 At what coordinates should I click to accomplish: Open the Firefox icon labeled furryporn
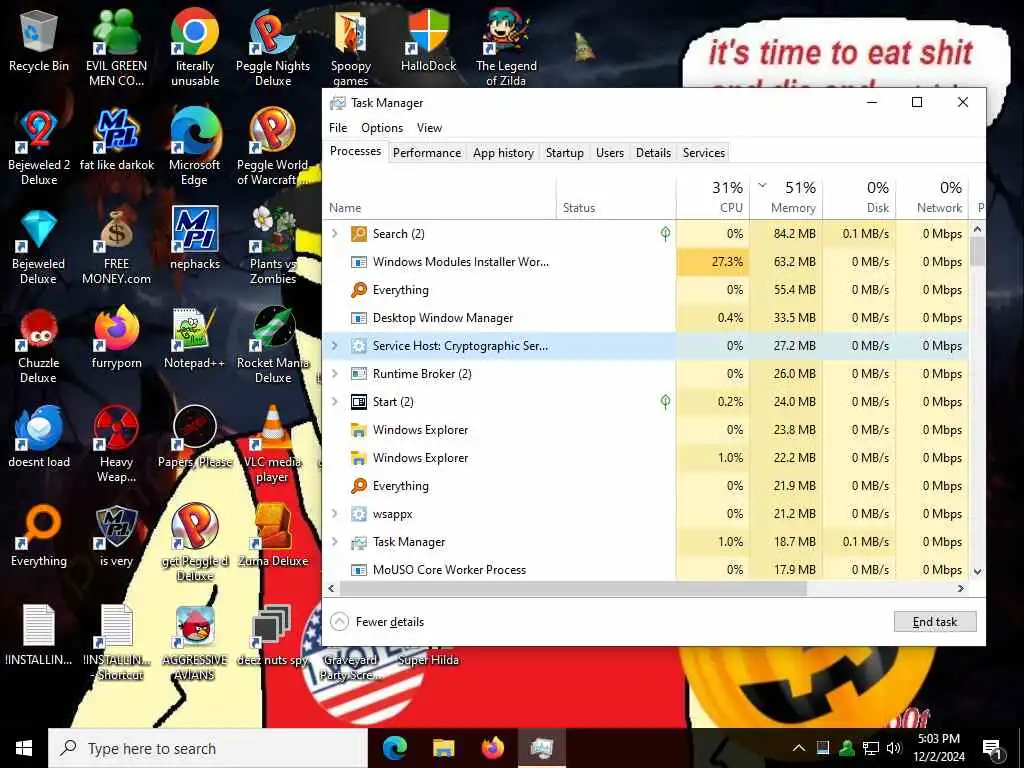pyautogui.click(x=116, y=338)
